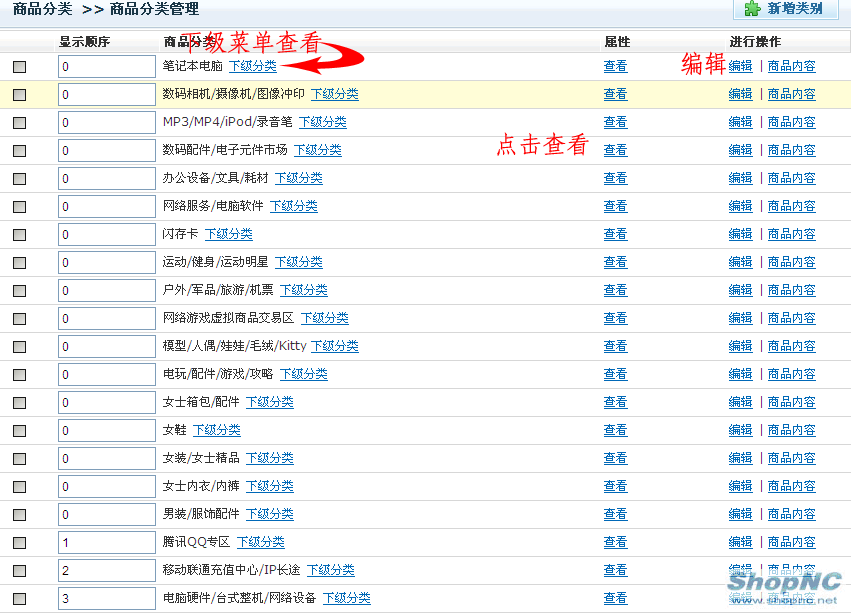Click the 女鞋 category name
The width and height of the screenshot is (851, 615).
click(174, 430)
